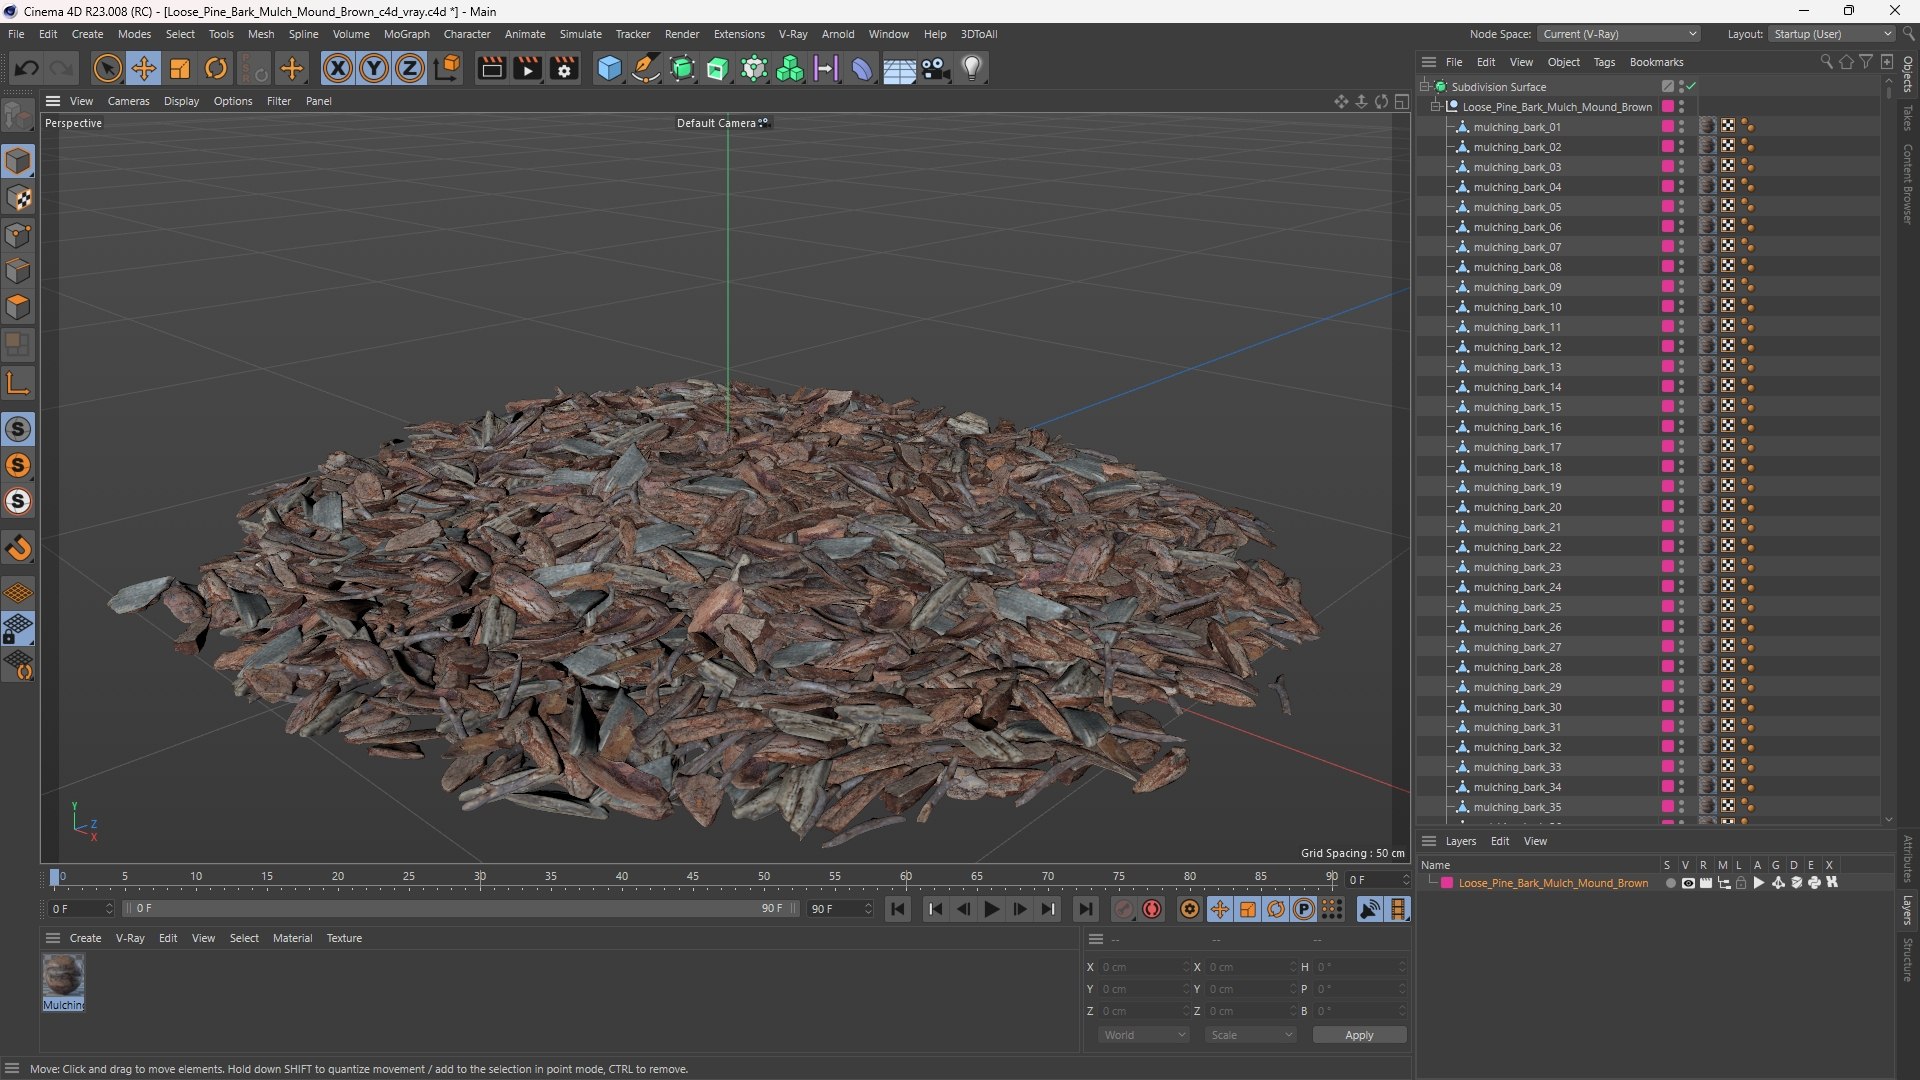Open the Node Space dropdown

point(1619,34)
